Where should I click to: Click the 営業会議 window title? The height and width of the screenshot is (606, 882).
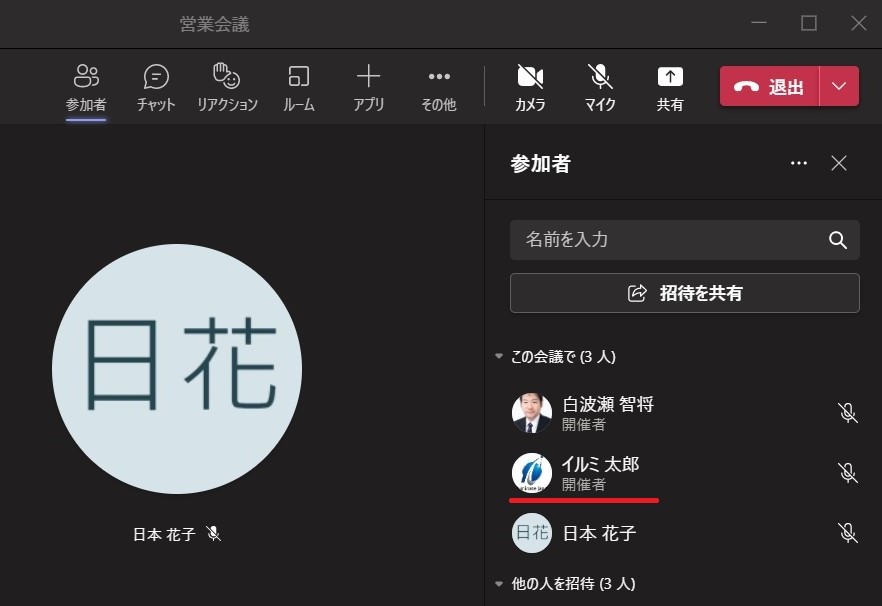click(214, 24)
